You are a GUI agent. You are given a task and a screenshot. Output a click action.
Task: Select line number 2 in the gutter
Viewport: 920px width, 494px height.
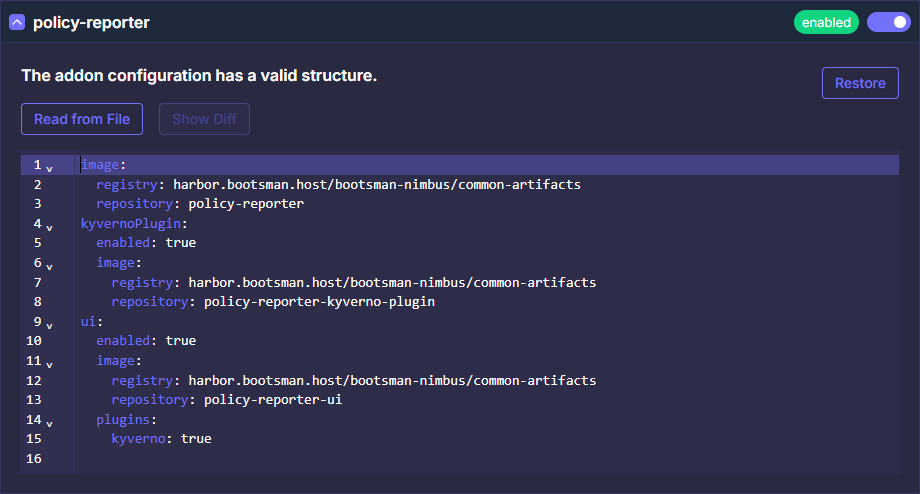coord(37,185)
